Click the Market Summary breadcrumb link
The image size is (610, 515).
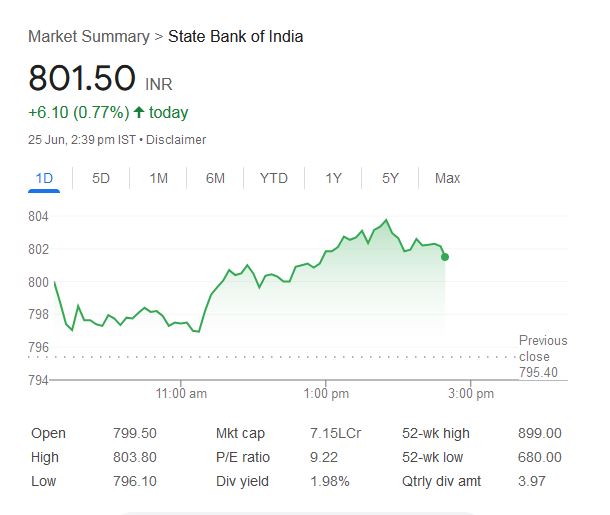coord(88,37)
